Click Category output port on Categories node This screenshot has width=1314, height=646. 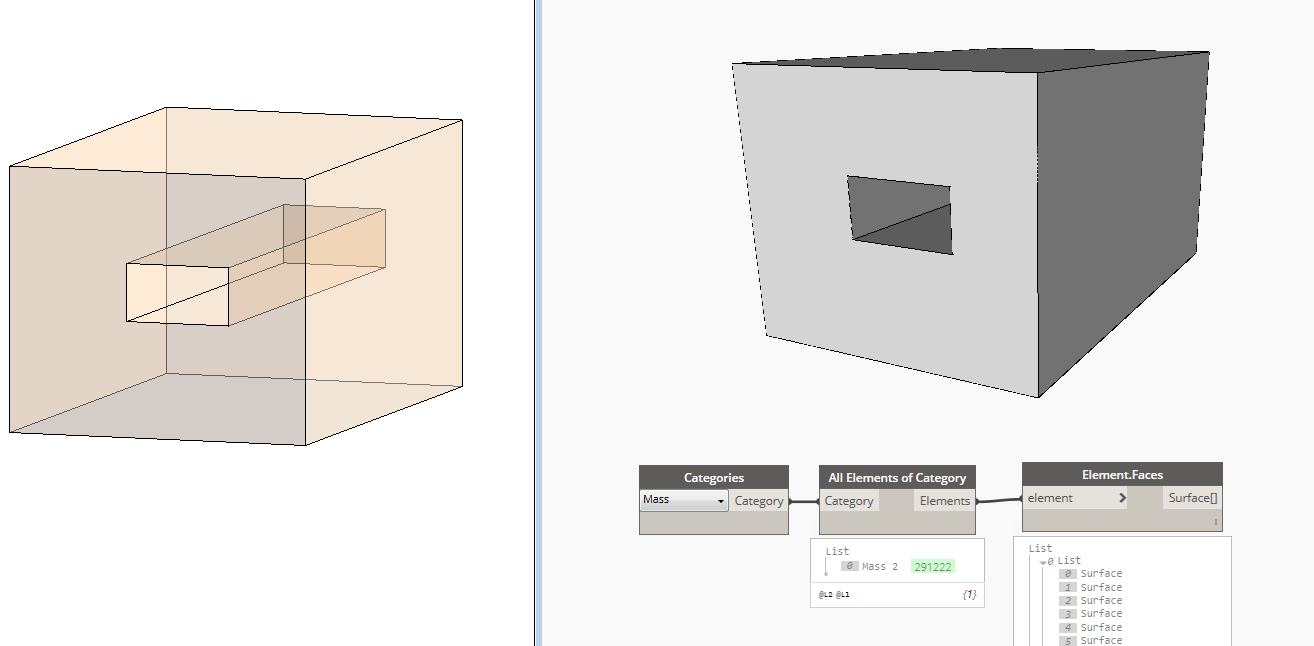pos(759,501)
